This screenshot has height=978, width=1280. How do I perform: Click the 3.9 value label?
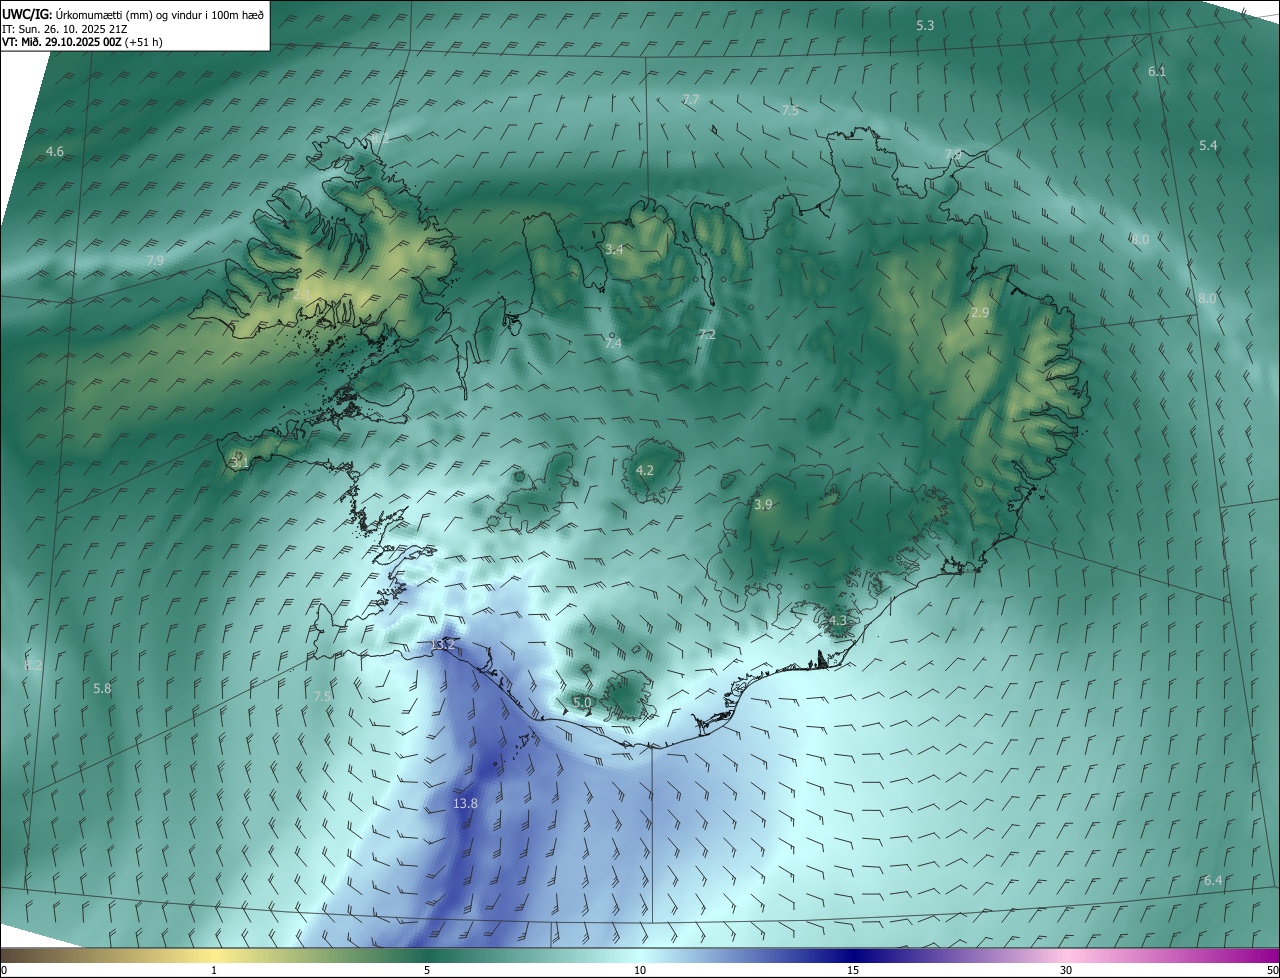point(763,505)
